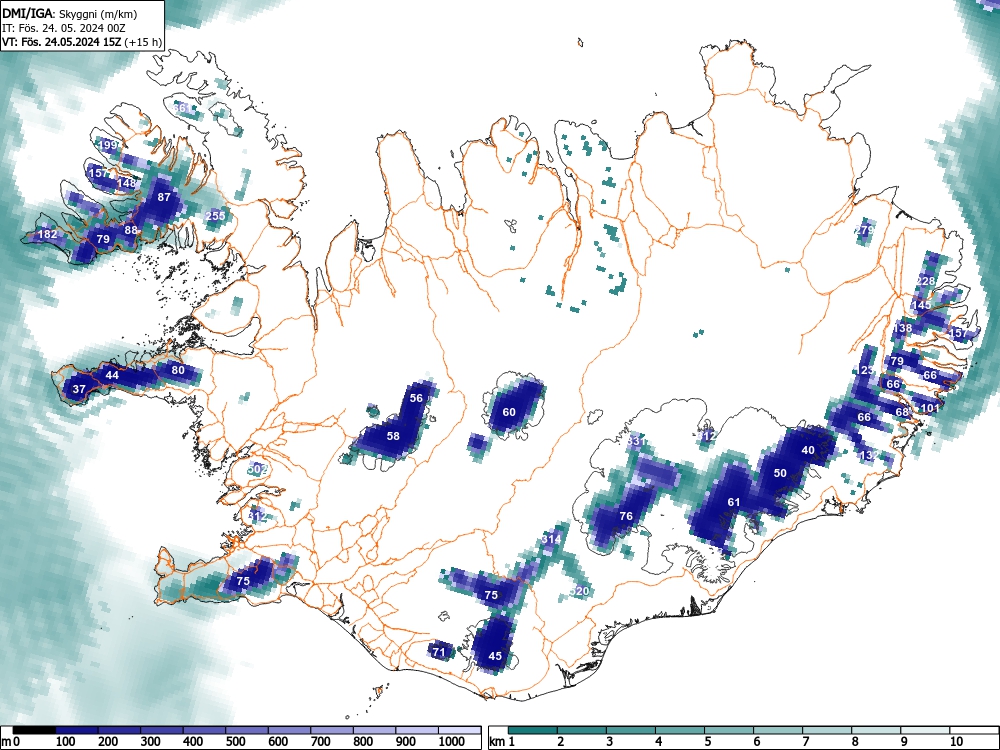Click the 'DMI/IGA: Skyggni (m/km)' title text
The image size is (1000, 750).
(x=70, y=13)
